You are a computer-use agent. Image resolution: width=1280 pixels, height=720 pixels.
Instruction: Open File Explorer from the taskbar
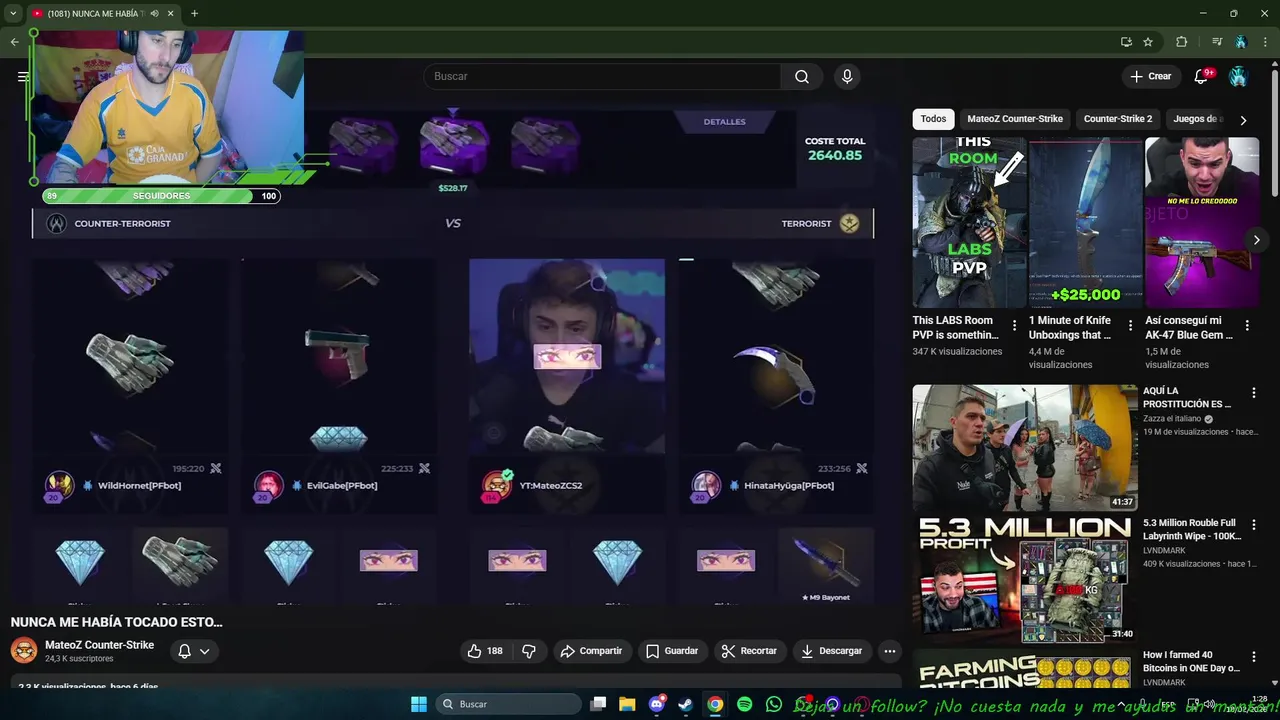tap(627, 704)
